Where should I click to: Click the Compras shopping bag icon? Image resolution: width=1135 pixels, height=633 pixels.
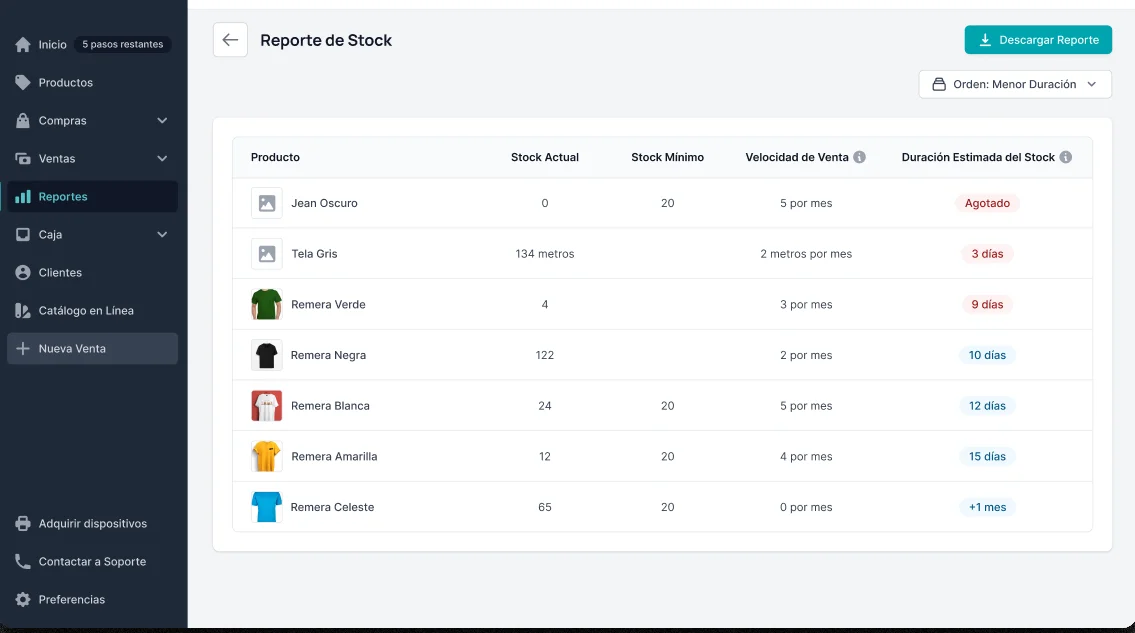pos(23,120)
